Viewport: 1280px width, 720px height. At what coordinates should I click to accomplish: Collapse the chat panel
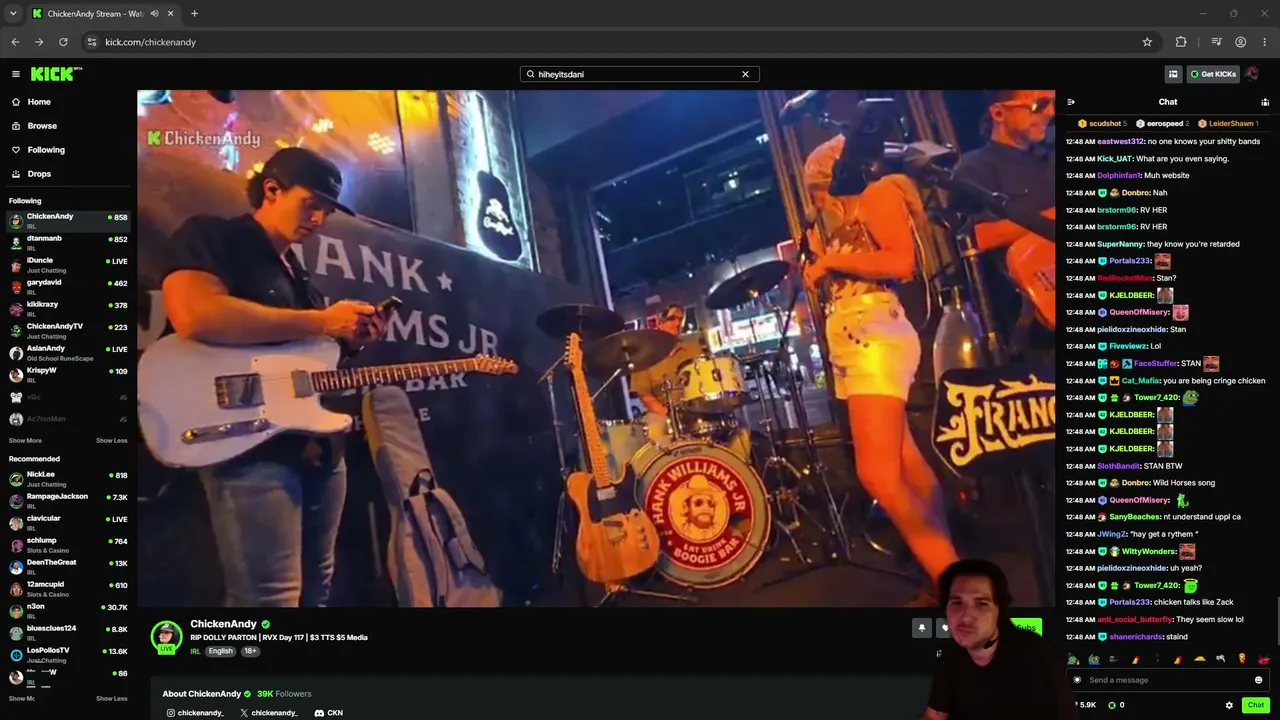click(1071, 102)
